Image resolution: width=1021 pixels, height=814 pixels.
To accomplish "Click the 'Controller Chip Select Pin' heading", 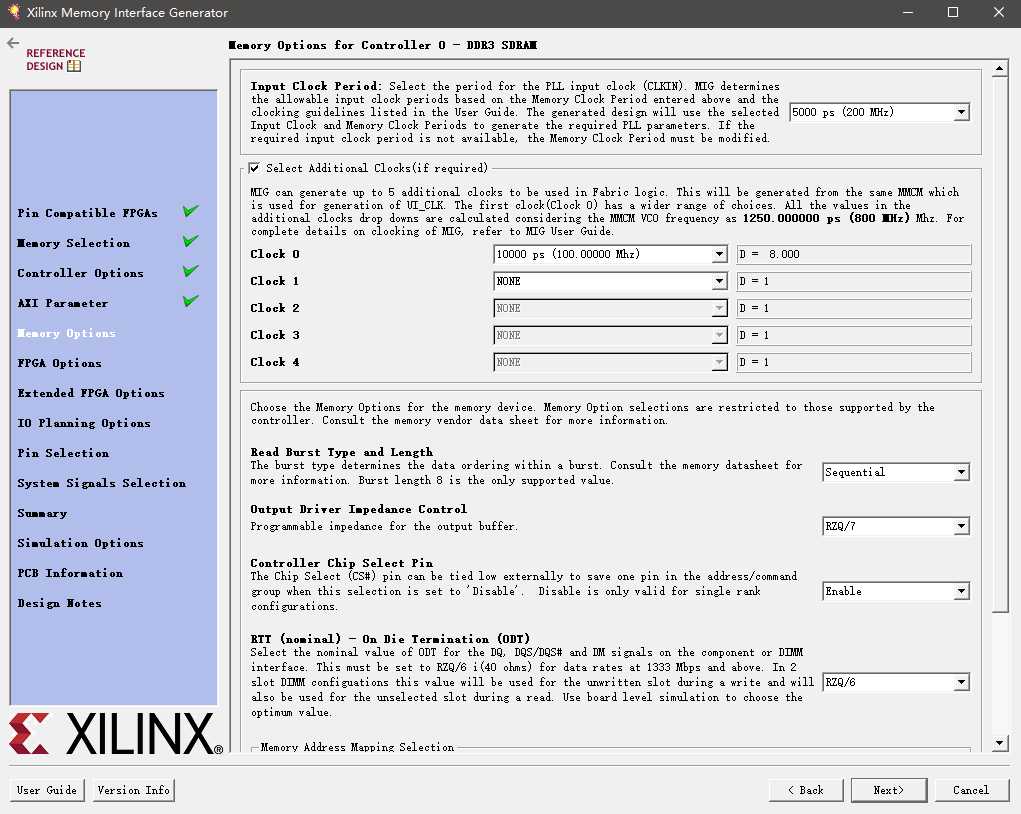I will pyautogui.click(x=341, y=563).
